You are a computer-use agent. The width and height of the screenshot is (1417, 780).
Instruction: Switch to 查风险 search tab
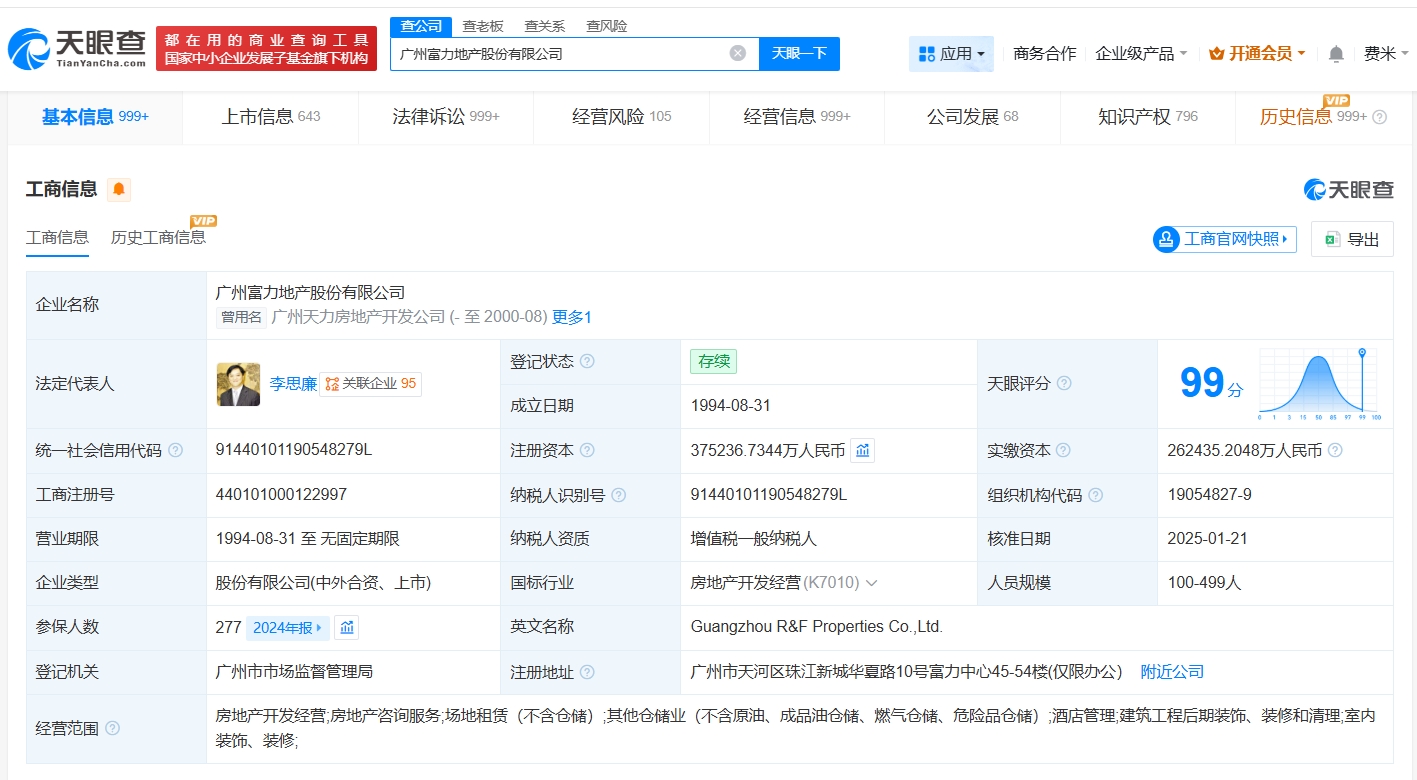click(x=607, y=26)
